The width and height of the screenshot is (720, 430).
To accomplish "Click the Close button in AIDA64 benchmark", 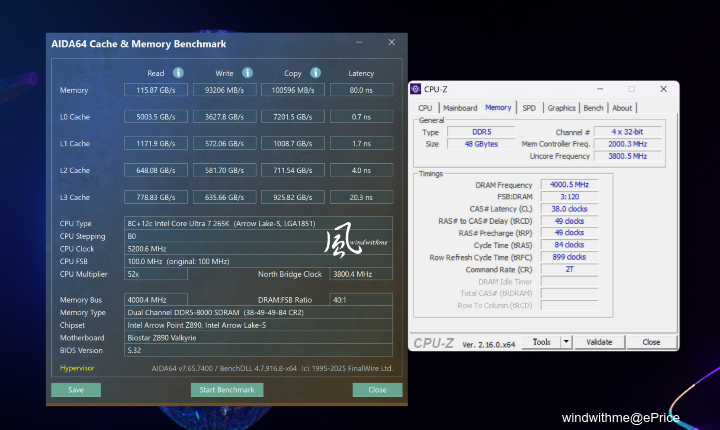I will [x=377, y=390].
